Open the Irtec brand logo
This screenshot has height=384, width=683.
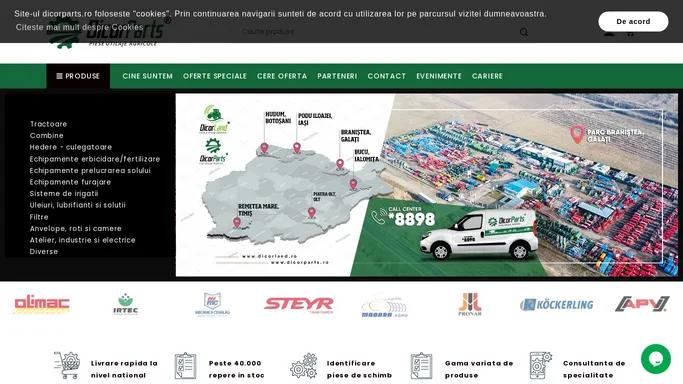point(125,304)
